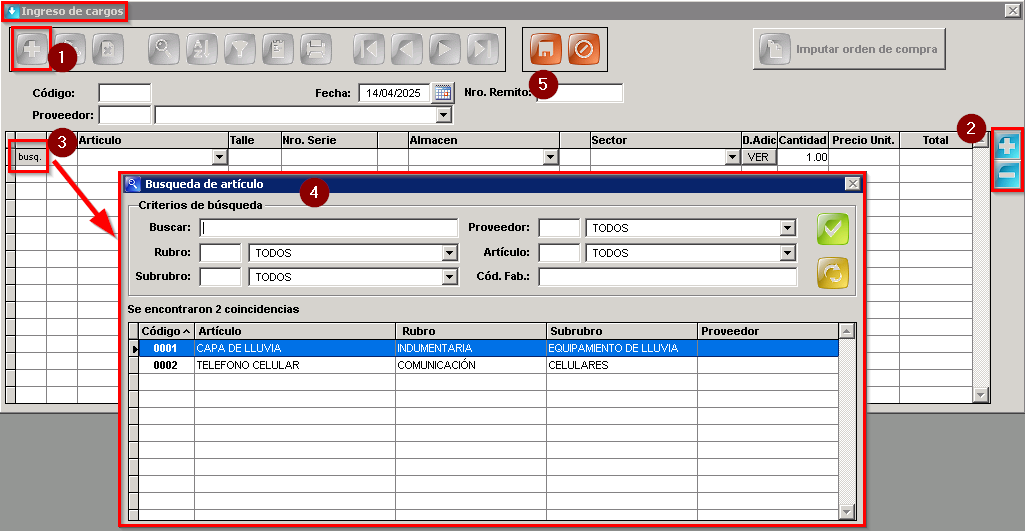
Task: Click Imputar orden de compra button
Action: tap(849, 49)
